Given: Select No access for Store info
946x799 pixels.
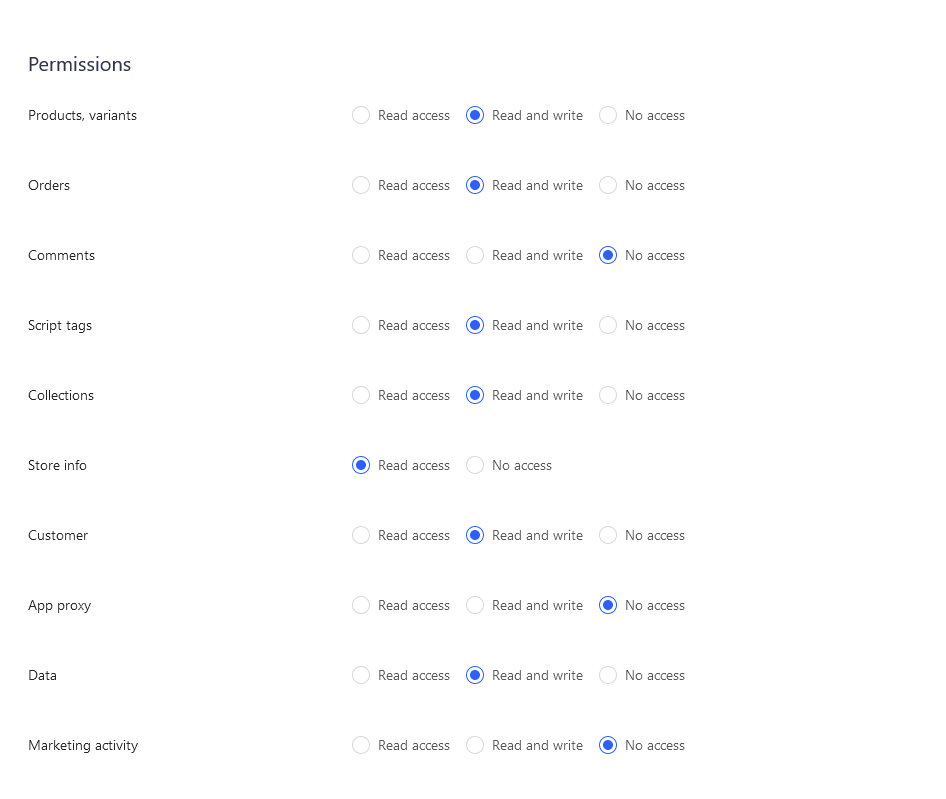Looking at the screenshot, I should pos(475,465).
